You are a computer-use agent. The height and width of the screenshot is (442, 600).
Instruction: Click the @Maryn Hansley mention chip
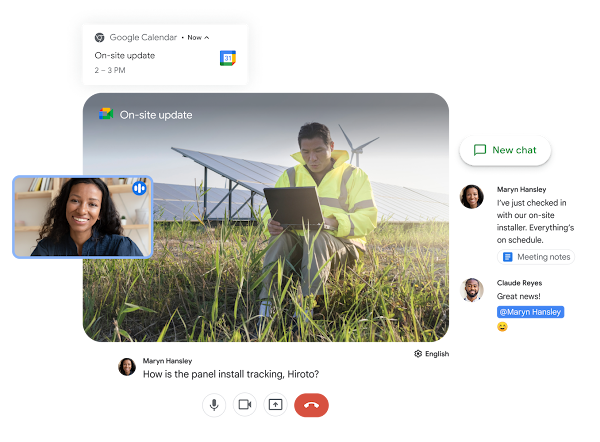[x=530, y=312]
